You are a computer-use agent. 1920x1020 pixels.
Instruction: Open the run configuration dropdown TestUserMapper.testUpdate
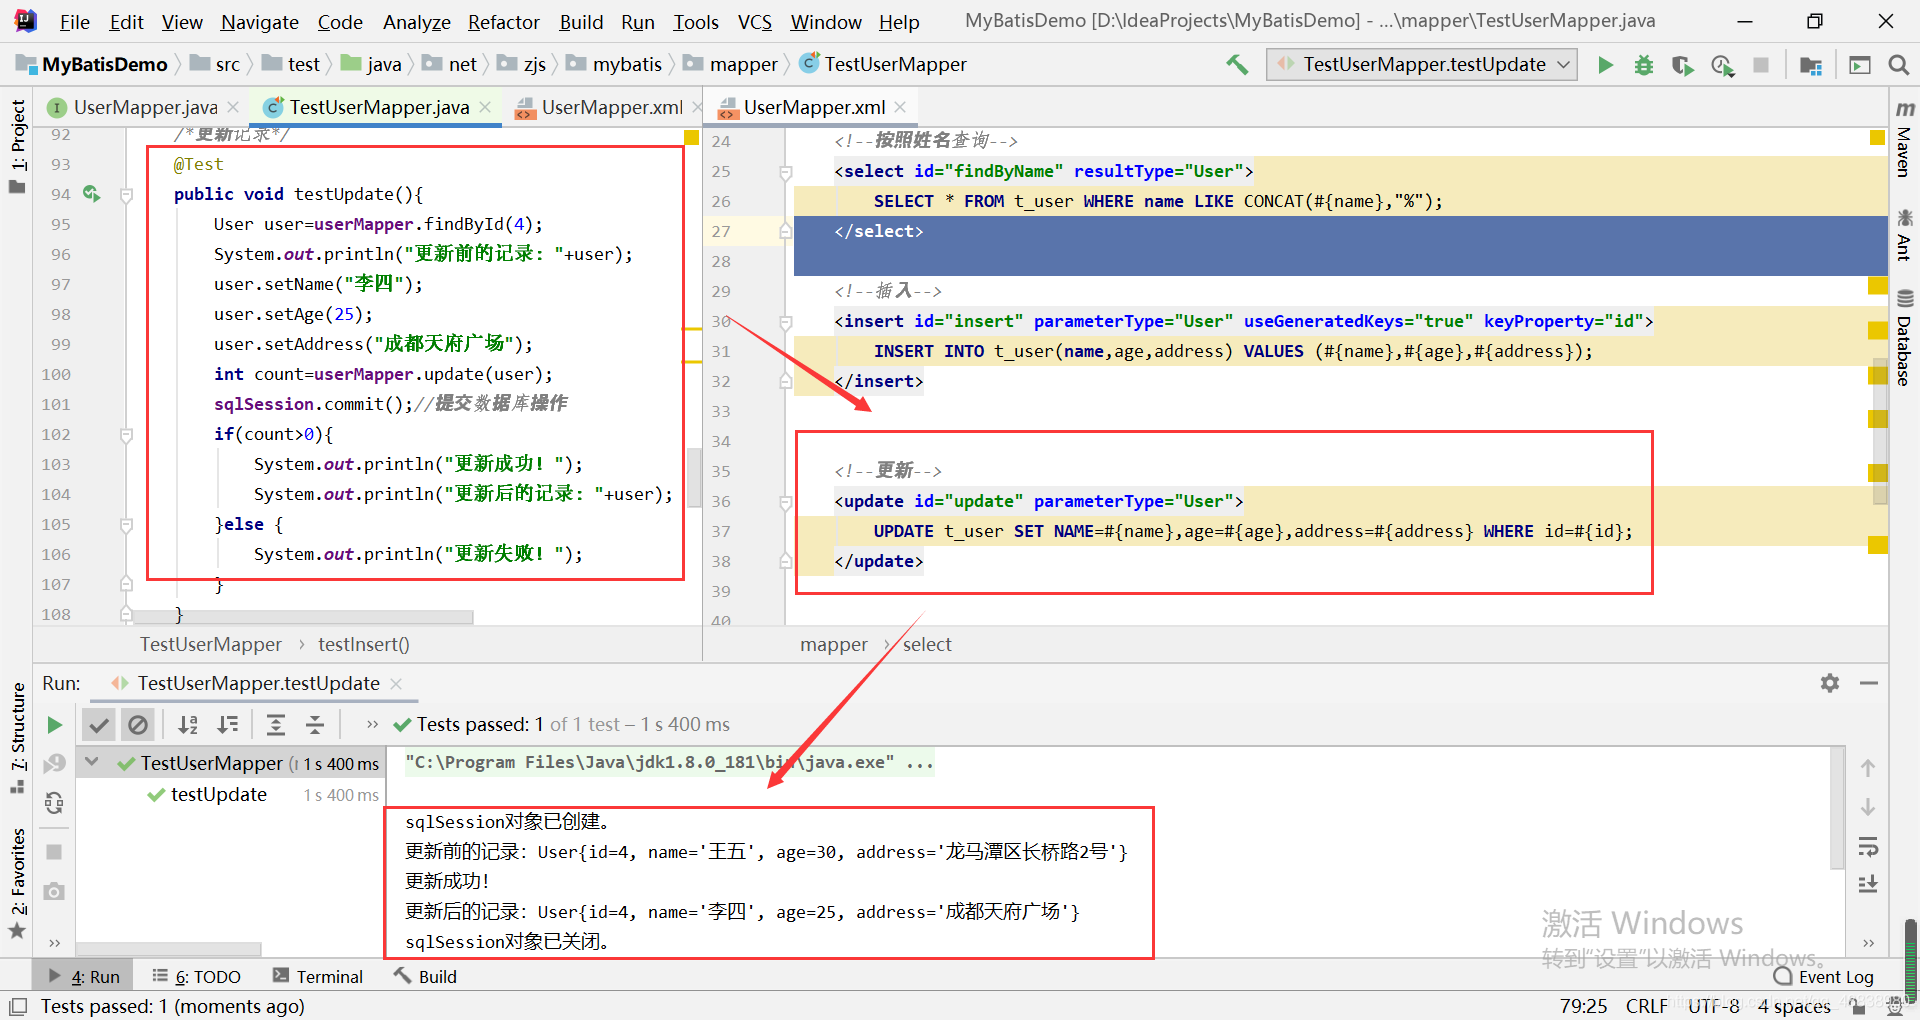pyautogui.click(x=1422, y=65)
